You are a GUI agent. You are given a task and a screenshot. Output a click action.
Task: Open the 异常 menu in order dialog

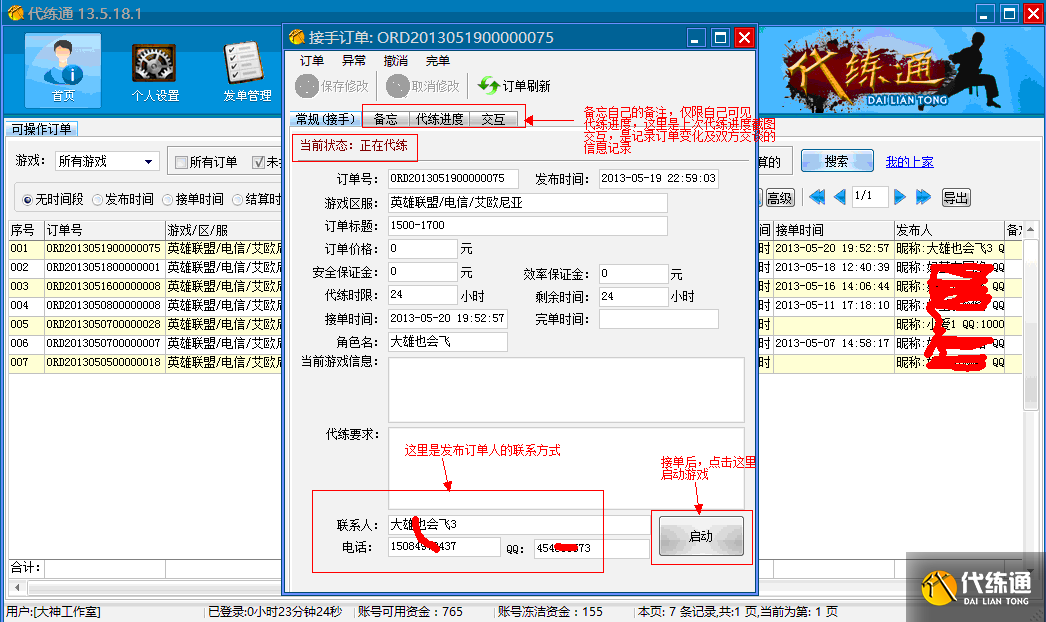coord(354,61)
